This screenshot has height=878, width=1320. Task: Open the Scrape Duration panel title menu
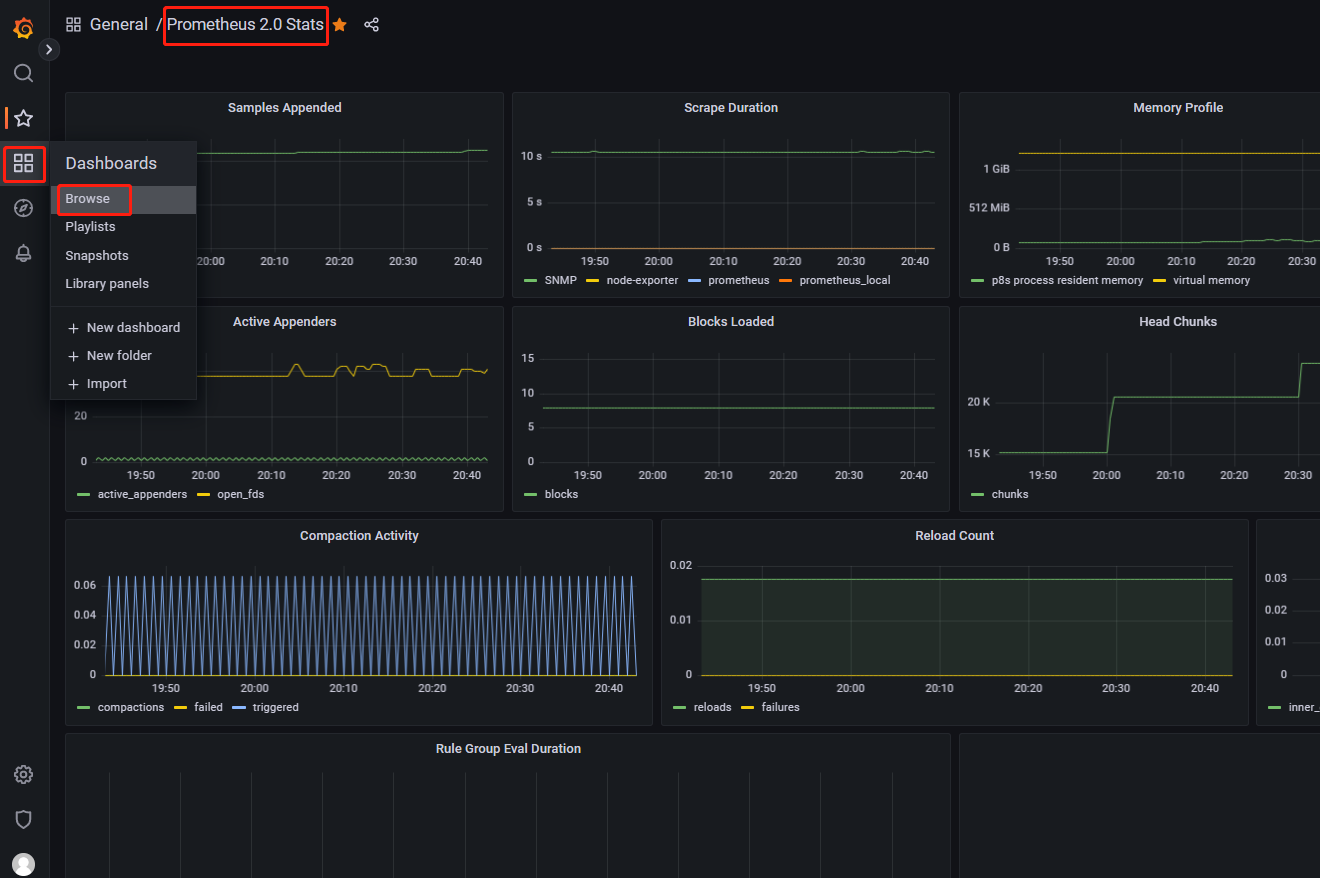731,108
